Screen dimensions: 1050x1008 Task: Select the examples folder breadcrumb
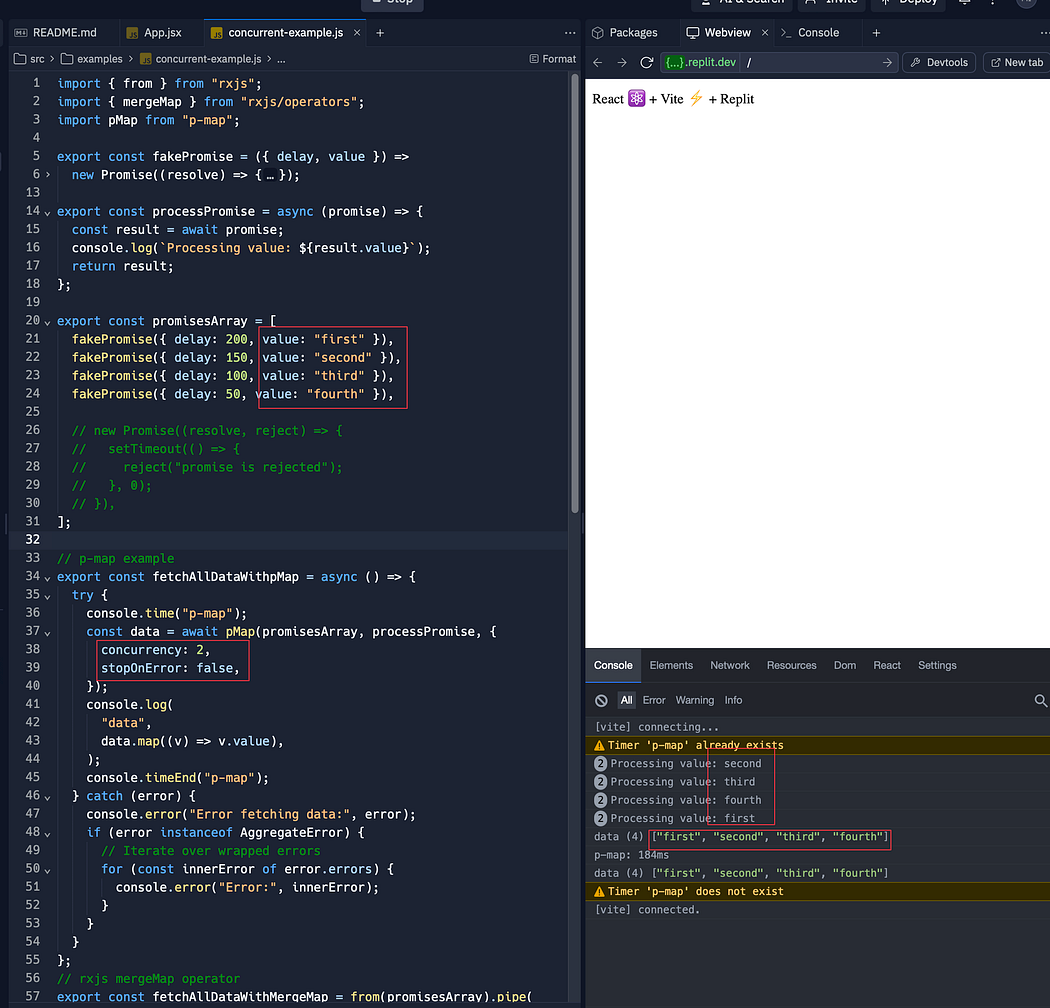(92, 59)
